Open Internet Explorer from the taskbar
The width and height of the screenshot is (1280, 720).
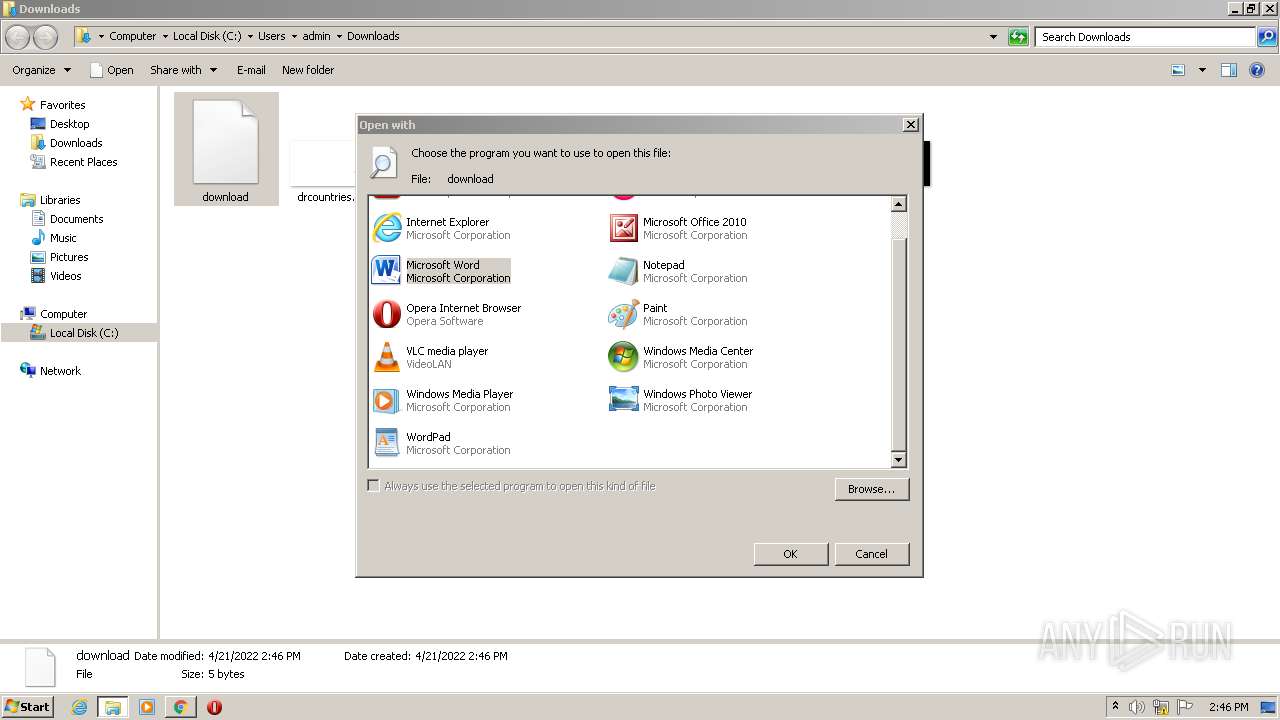click(80, 707)
